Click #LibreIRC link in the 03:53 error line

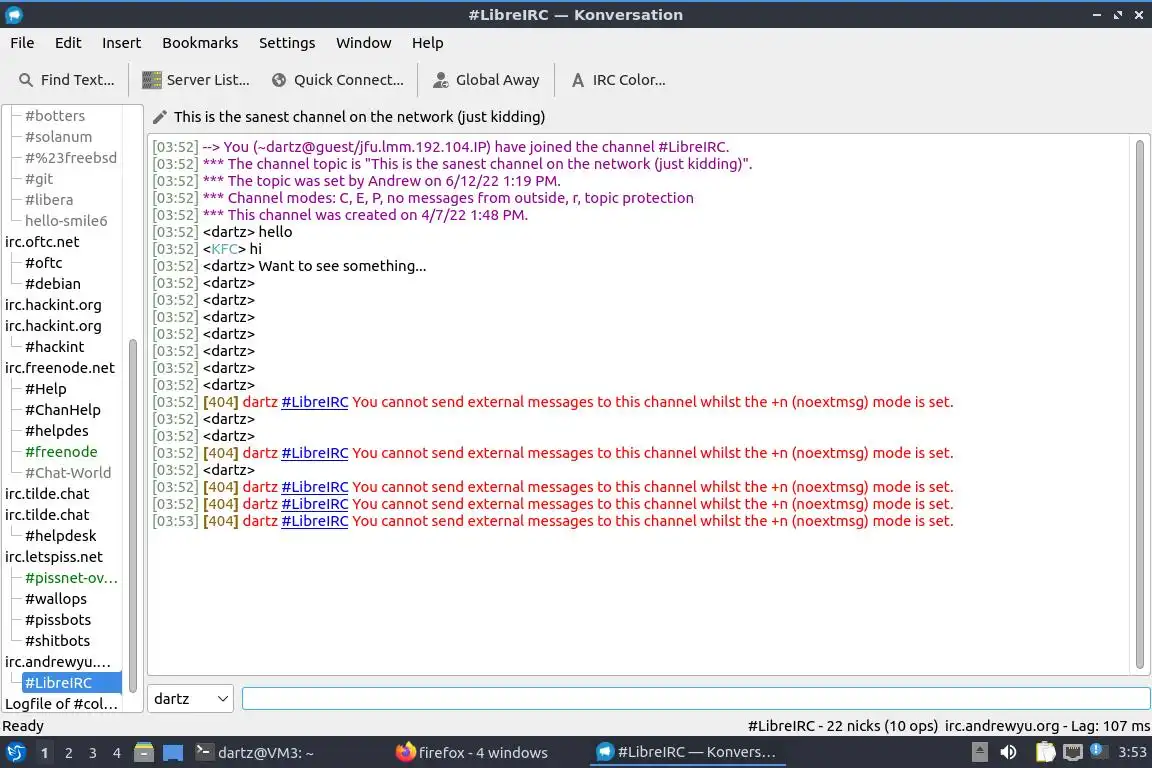tap(314, 521)
